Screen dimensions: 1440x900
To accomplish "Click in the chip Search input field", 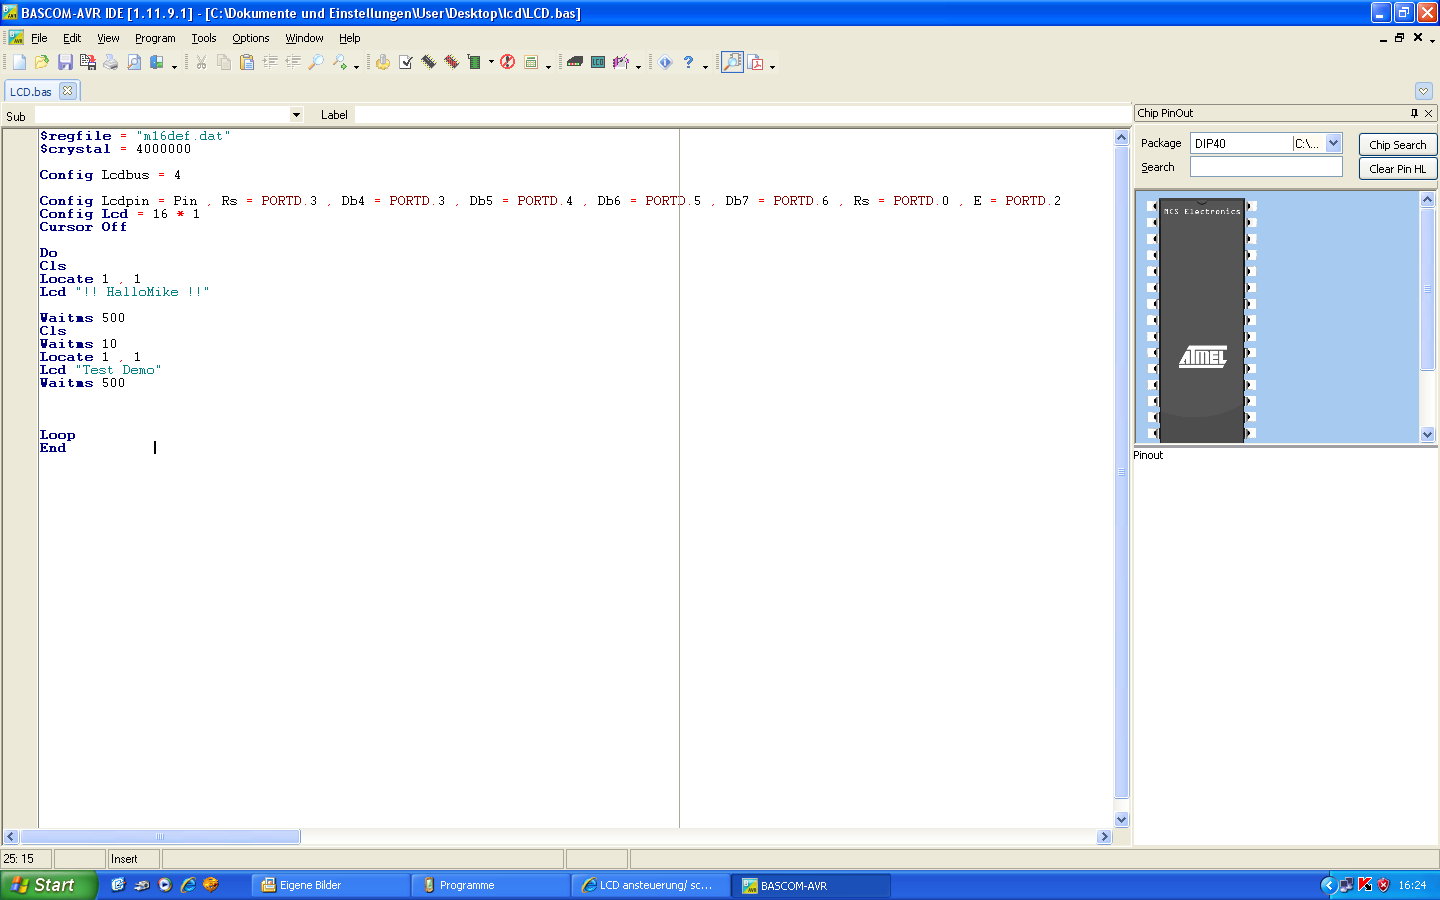I will pyautogui.click(x=1266, y=167).
